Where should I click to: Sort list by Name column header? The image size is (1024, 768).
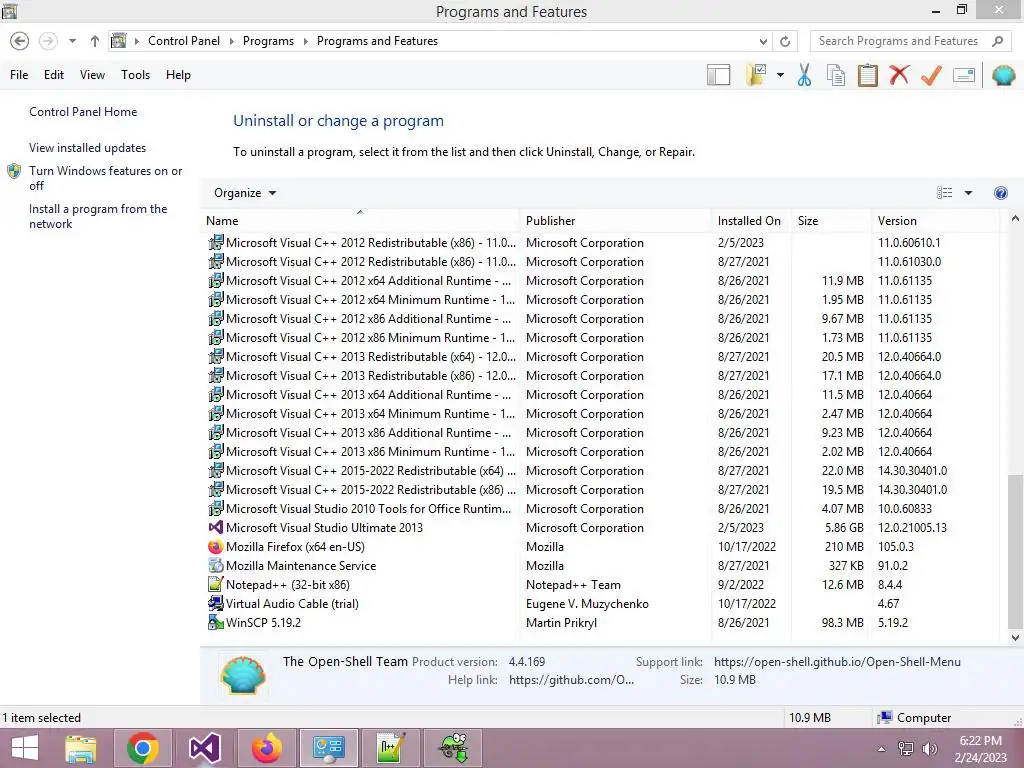pos(360,221)
